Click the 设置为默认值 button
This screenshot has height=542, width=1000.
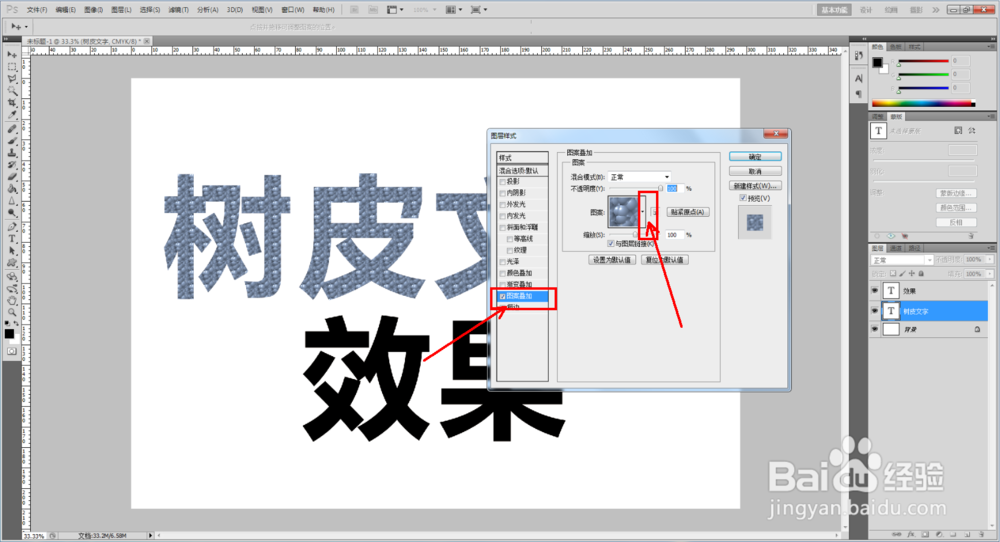[x=612, y=260]
